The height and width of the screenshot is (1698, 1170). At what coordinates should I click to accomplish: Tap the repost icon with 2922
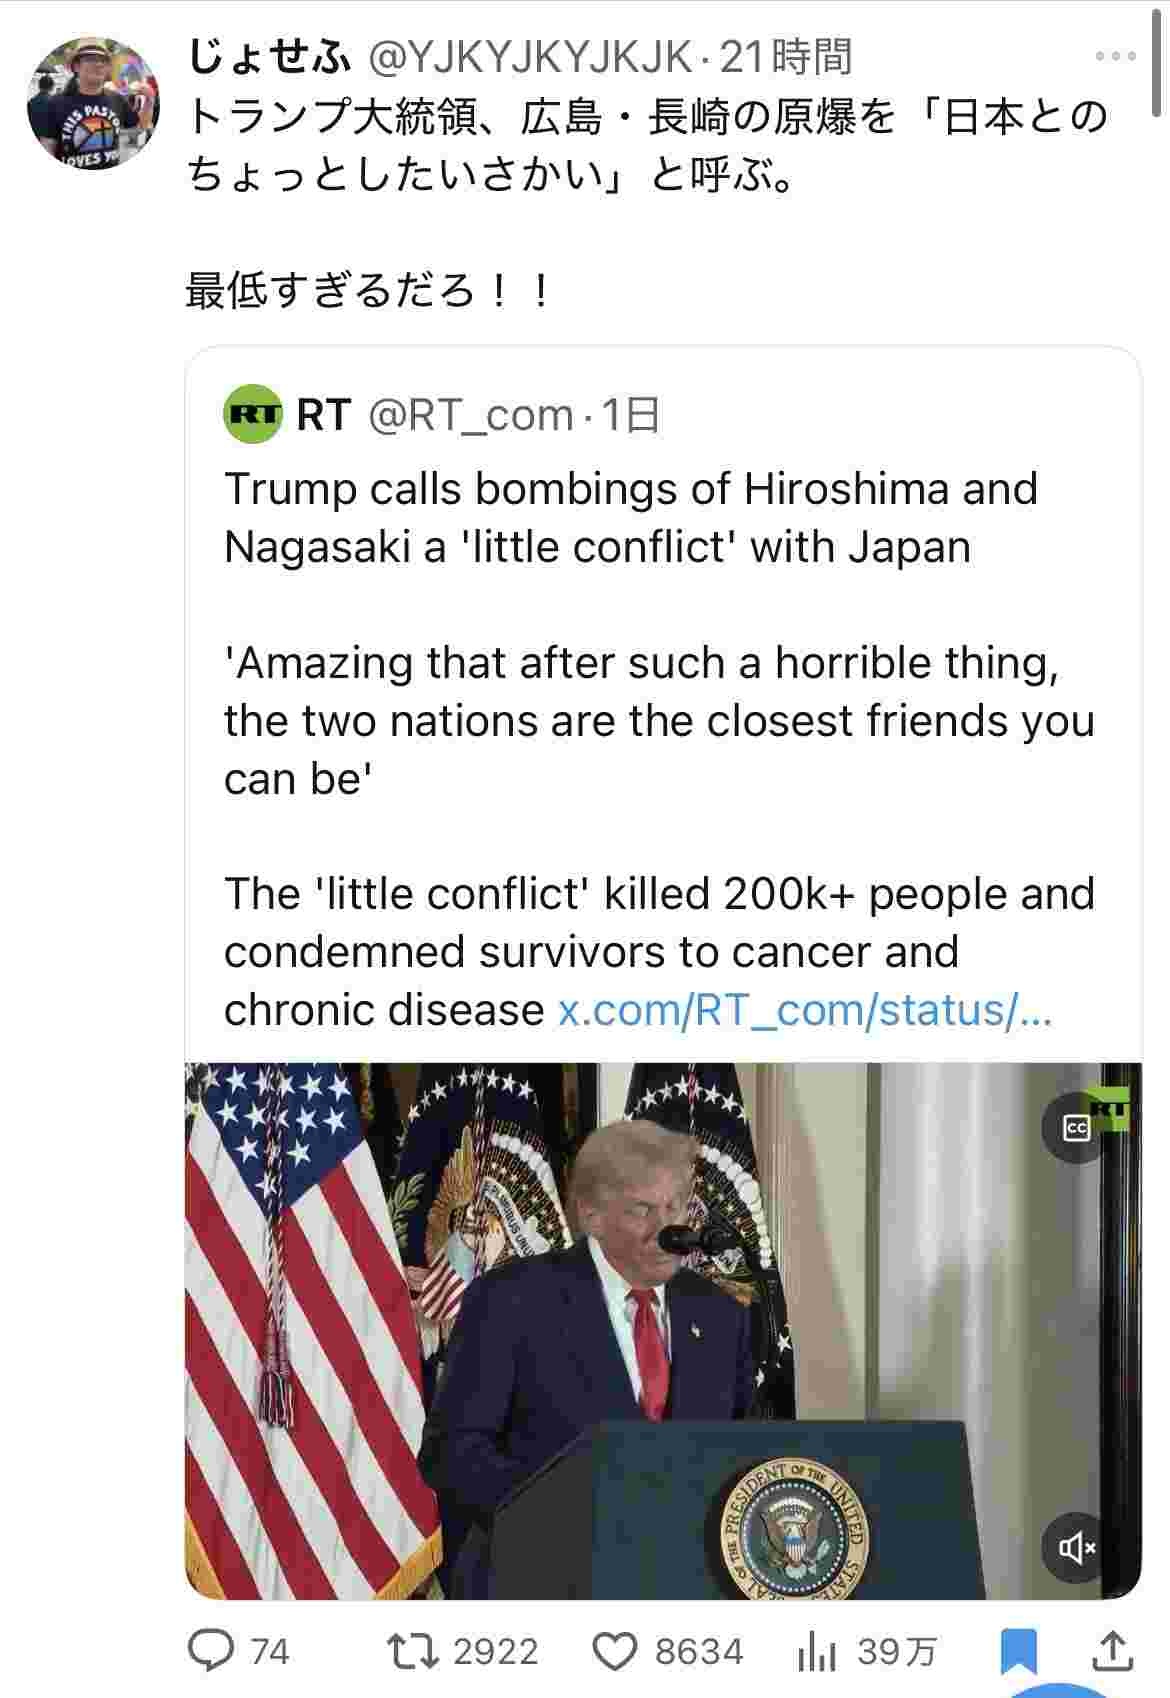pos(414,1650)
